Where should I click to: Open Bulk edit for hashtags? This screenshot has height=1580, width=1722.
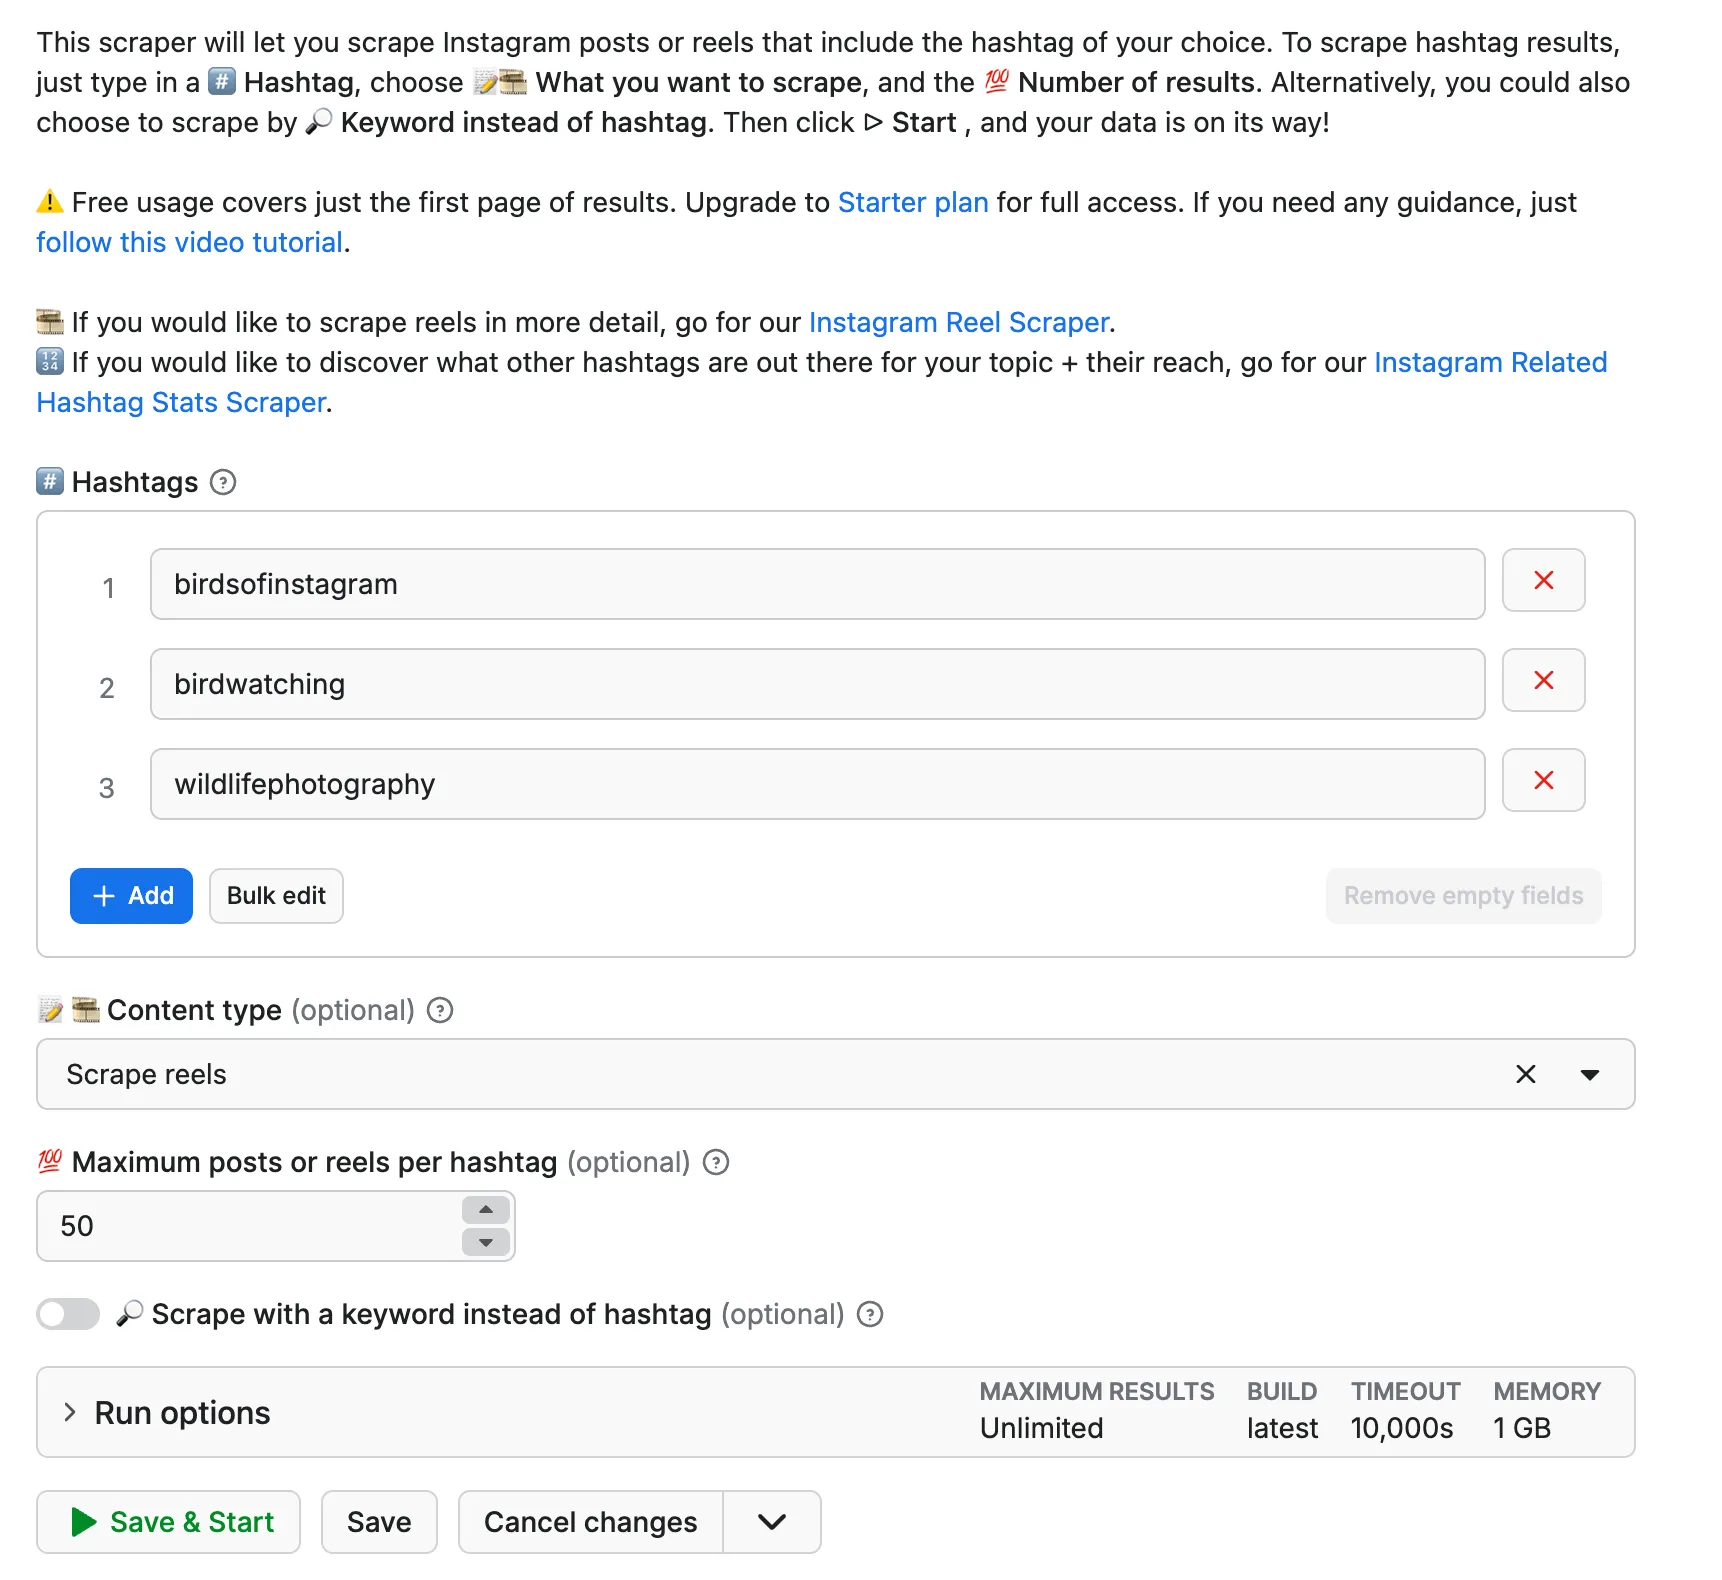pos(276,896)
